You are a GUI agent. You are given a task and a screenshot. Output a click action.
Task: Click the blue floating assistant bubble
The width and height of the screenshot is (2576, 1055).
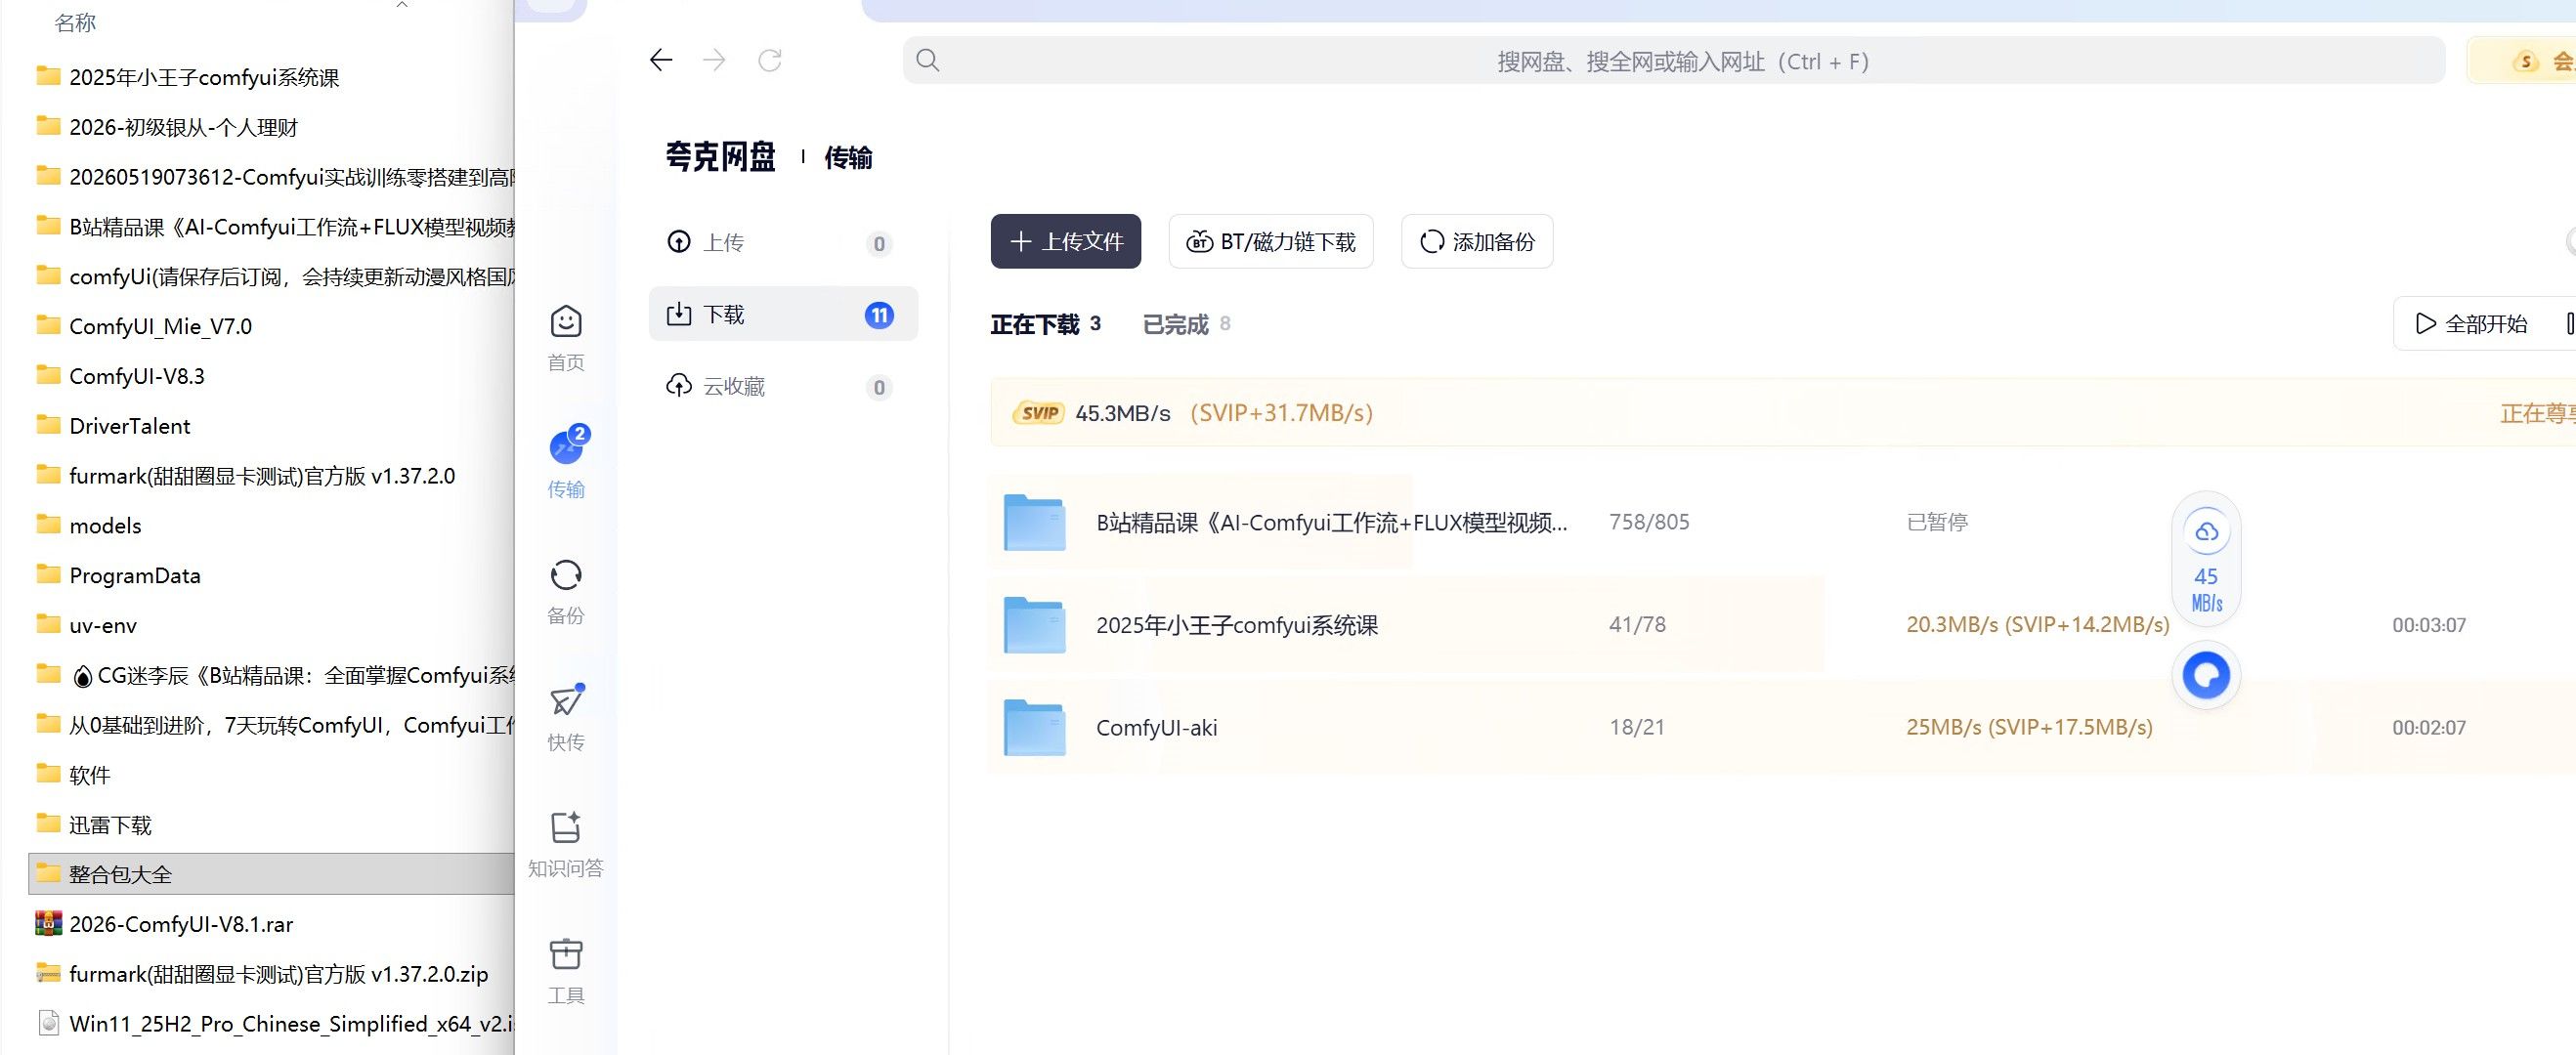tap(2206, 676)
